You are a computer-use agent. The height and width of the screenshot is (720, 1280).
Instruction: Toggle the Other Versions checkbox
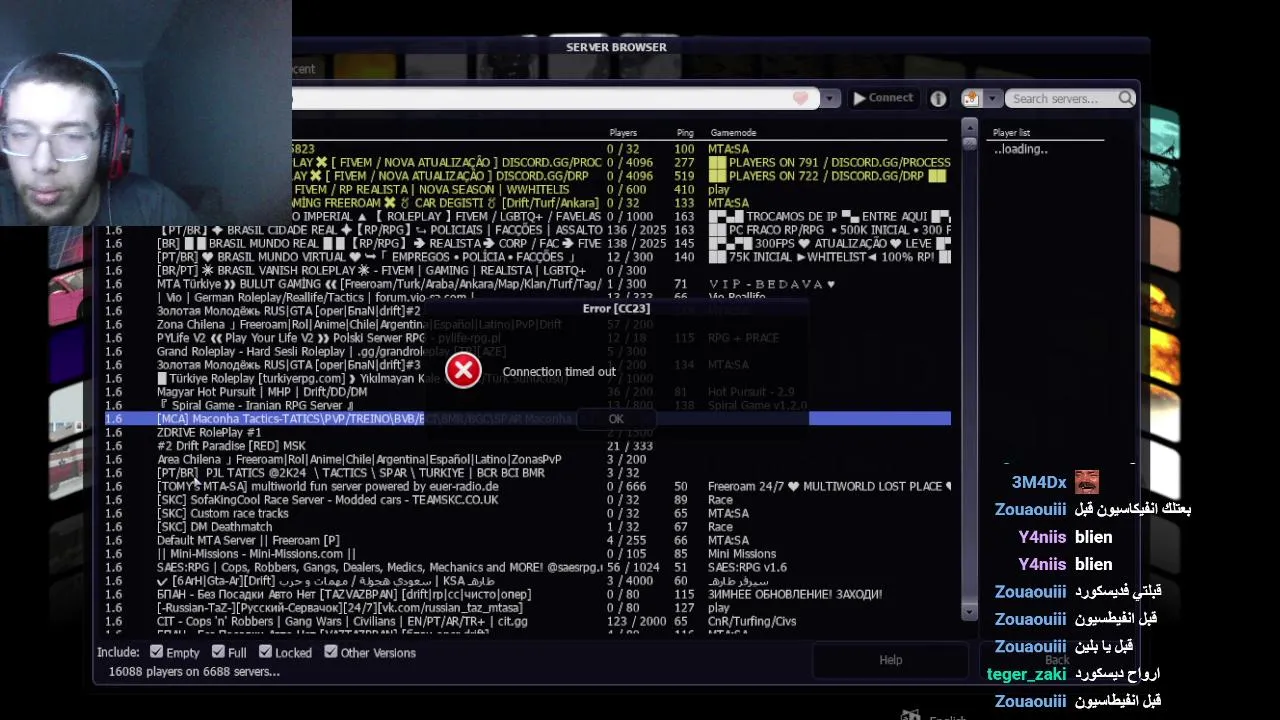click(331, 651)
